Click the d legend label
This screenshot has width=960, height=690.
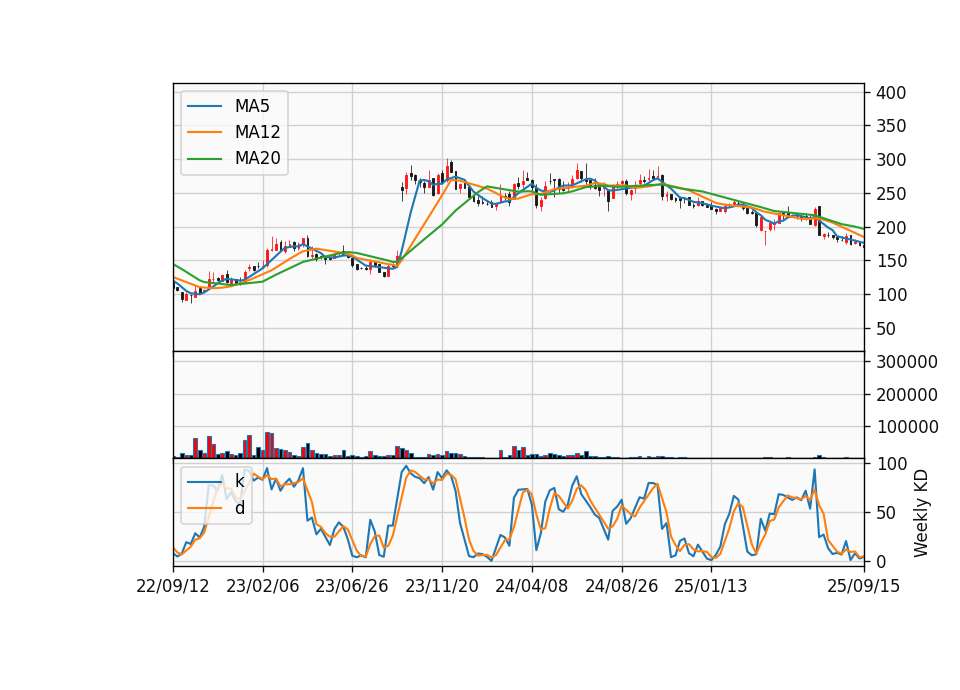pyautogui.click(x=239, y=508)
